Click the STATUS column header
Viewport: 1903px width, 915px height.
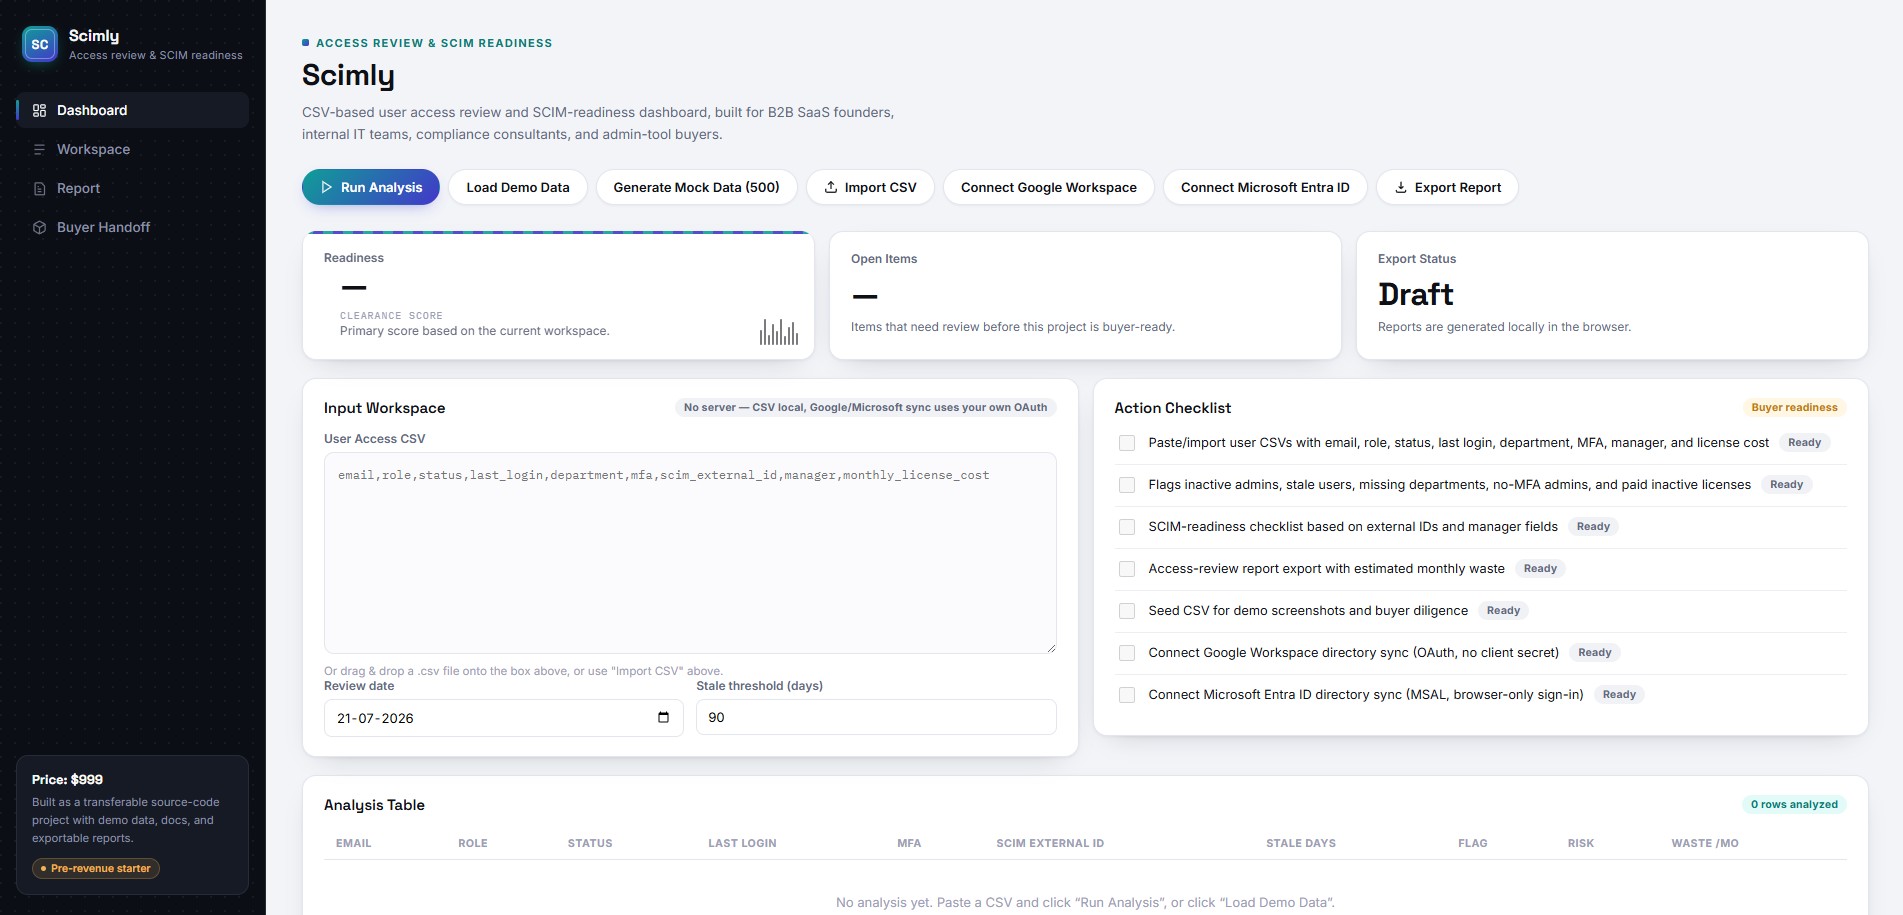click(x=590, y=843)
